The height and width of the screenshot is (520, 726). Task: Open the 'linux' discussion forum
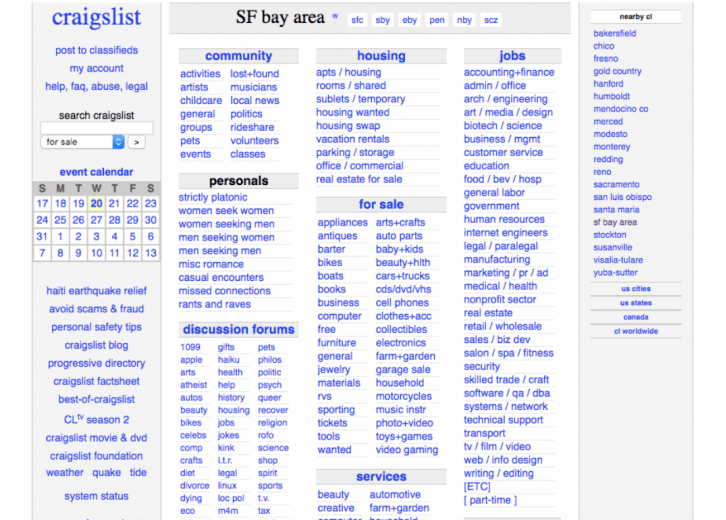click(x=227, y=486)
